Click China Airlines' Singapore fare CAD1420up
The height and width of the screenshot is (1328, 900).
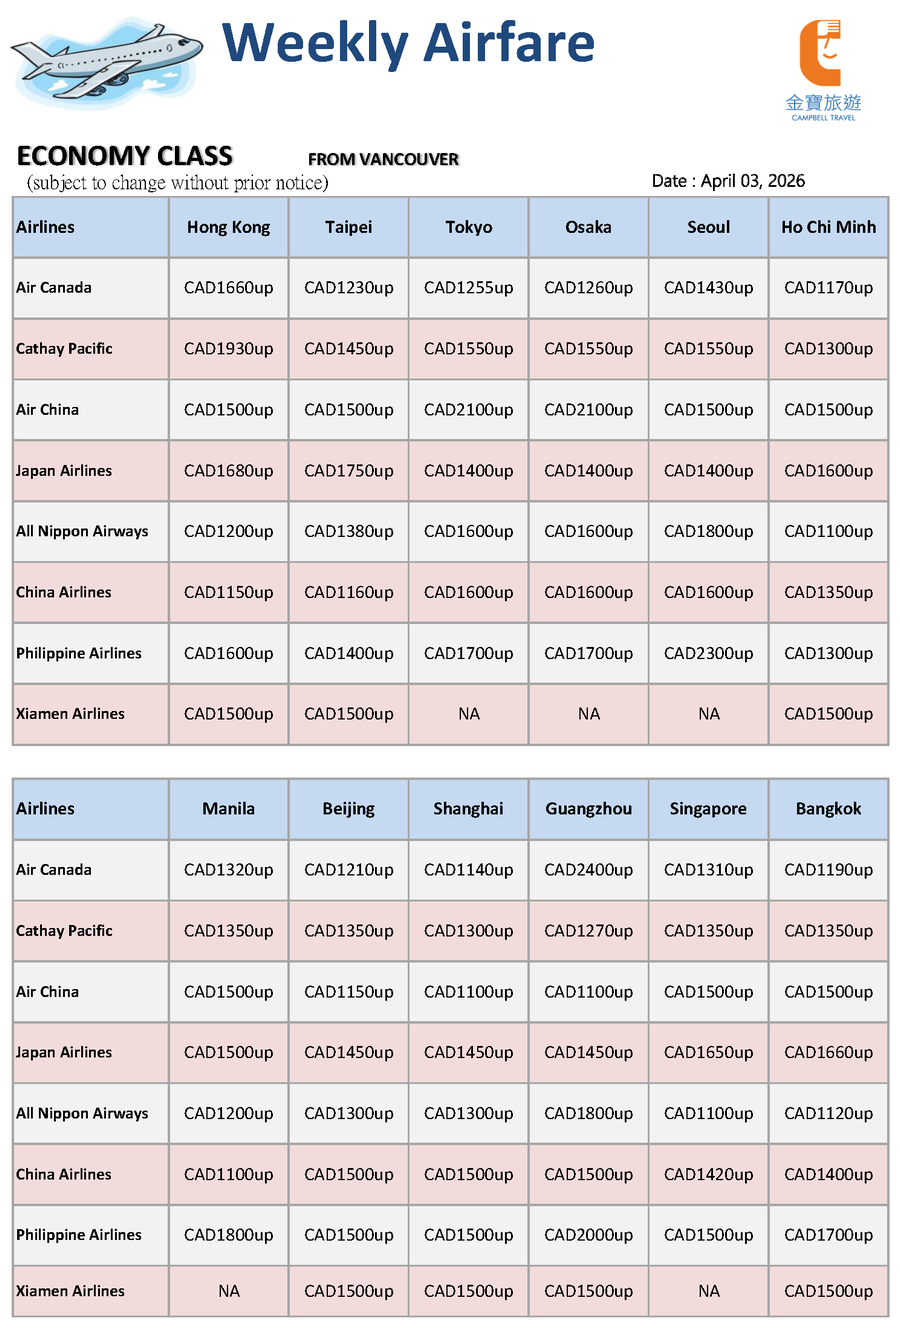(x=708, y=1174)
